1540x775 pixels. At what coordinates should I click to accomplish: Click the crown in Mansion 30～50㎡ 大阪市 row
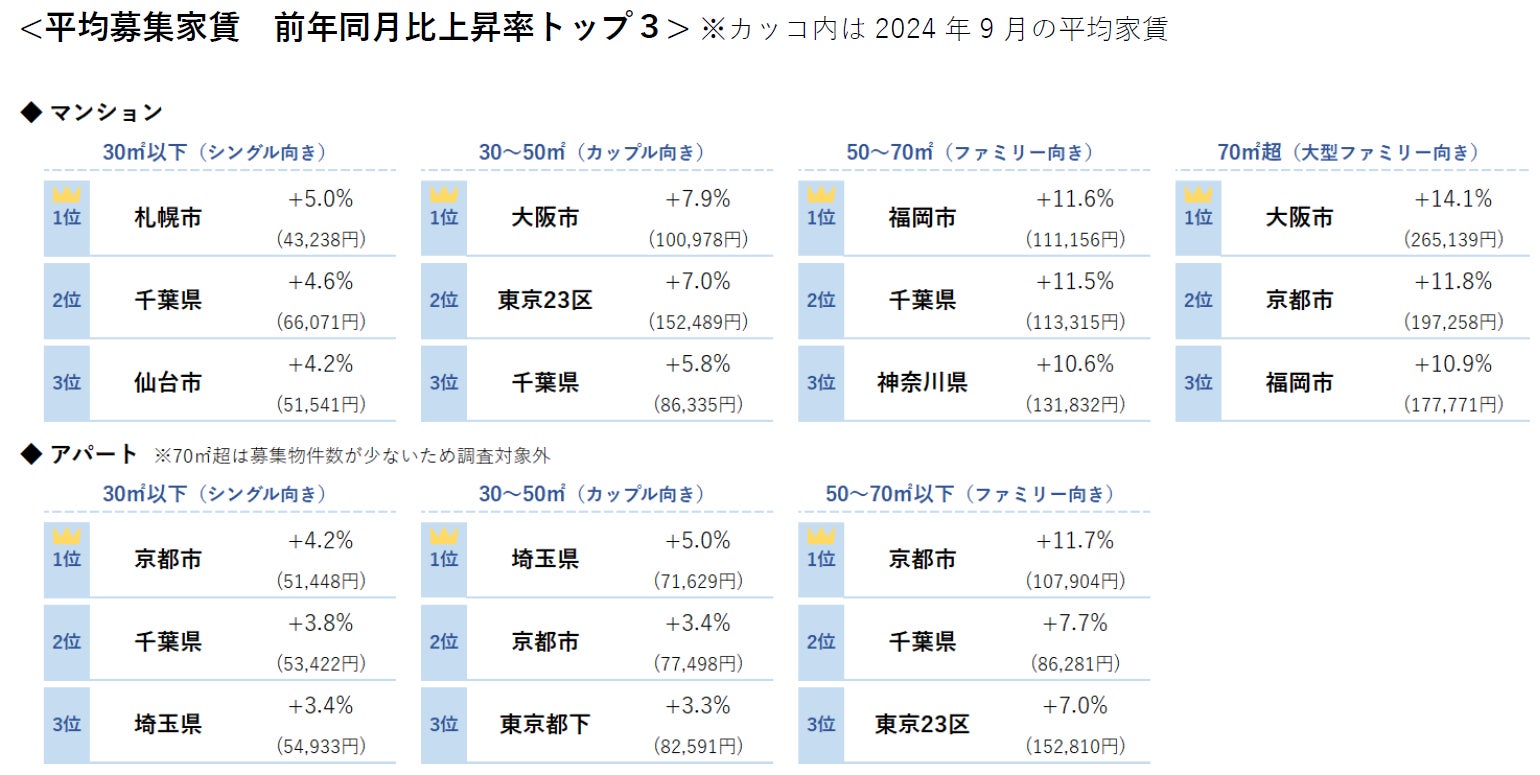click(443, 194)
